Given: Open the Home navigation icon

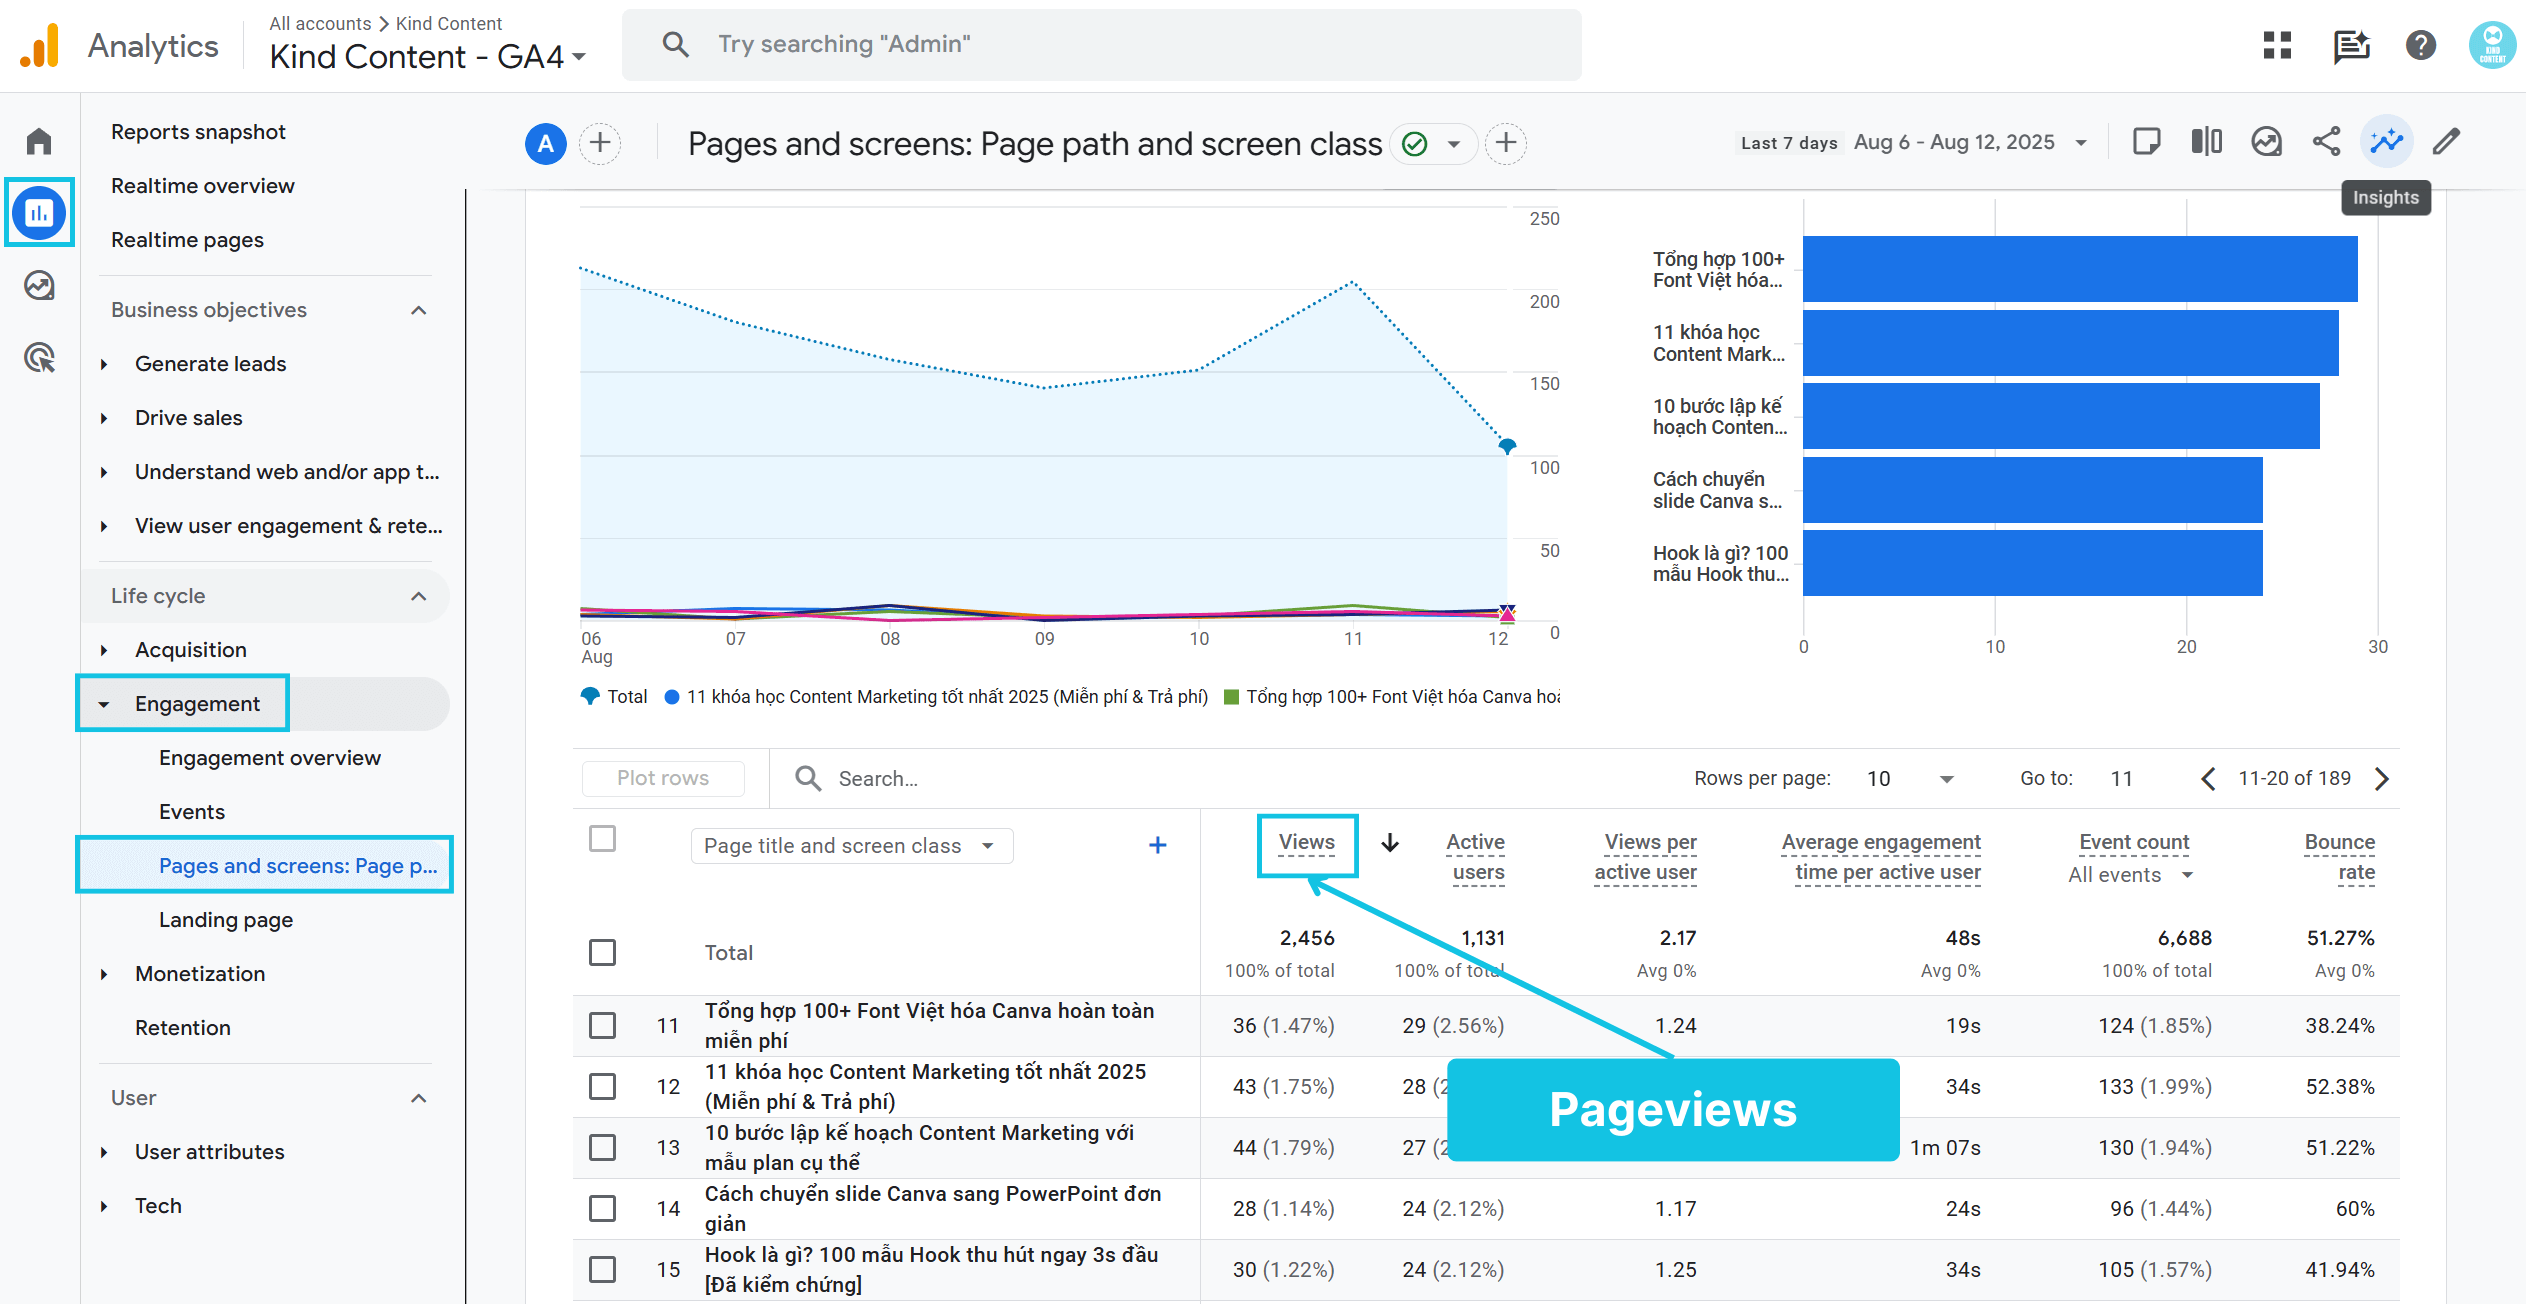Looking at the screenshot, I should [x=38, y=140].
